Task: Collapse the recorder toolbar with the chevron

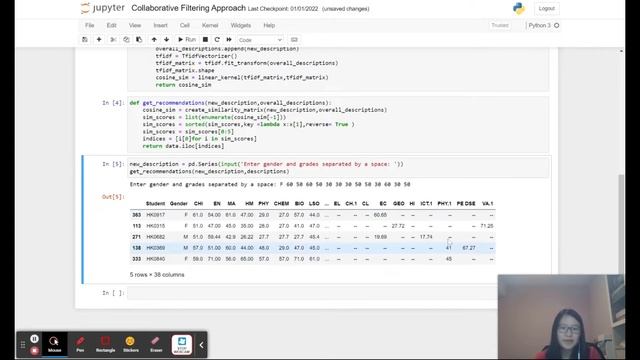Action: (x=201, y=345)
